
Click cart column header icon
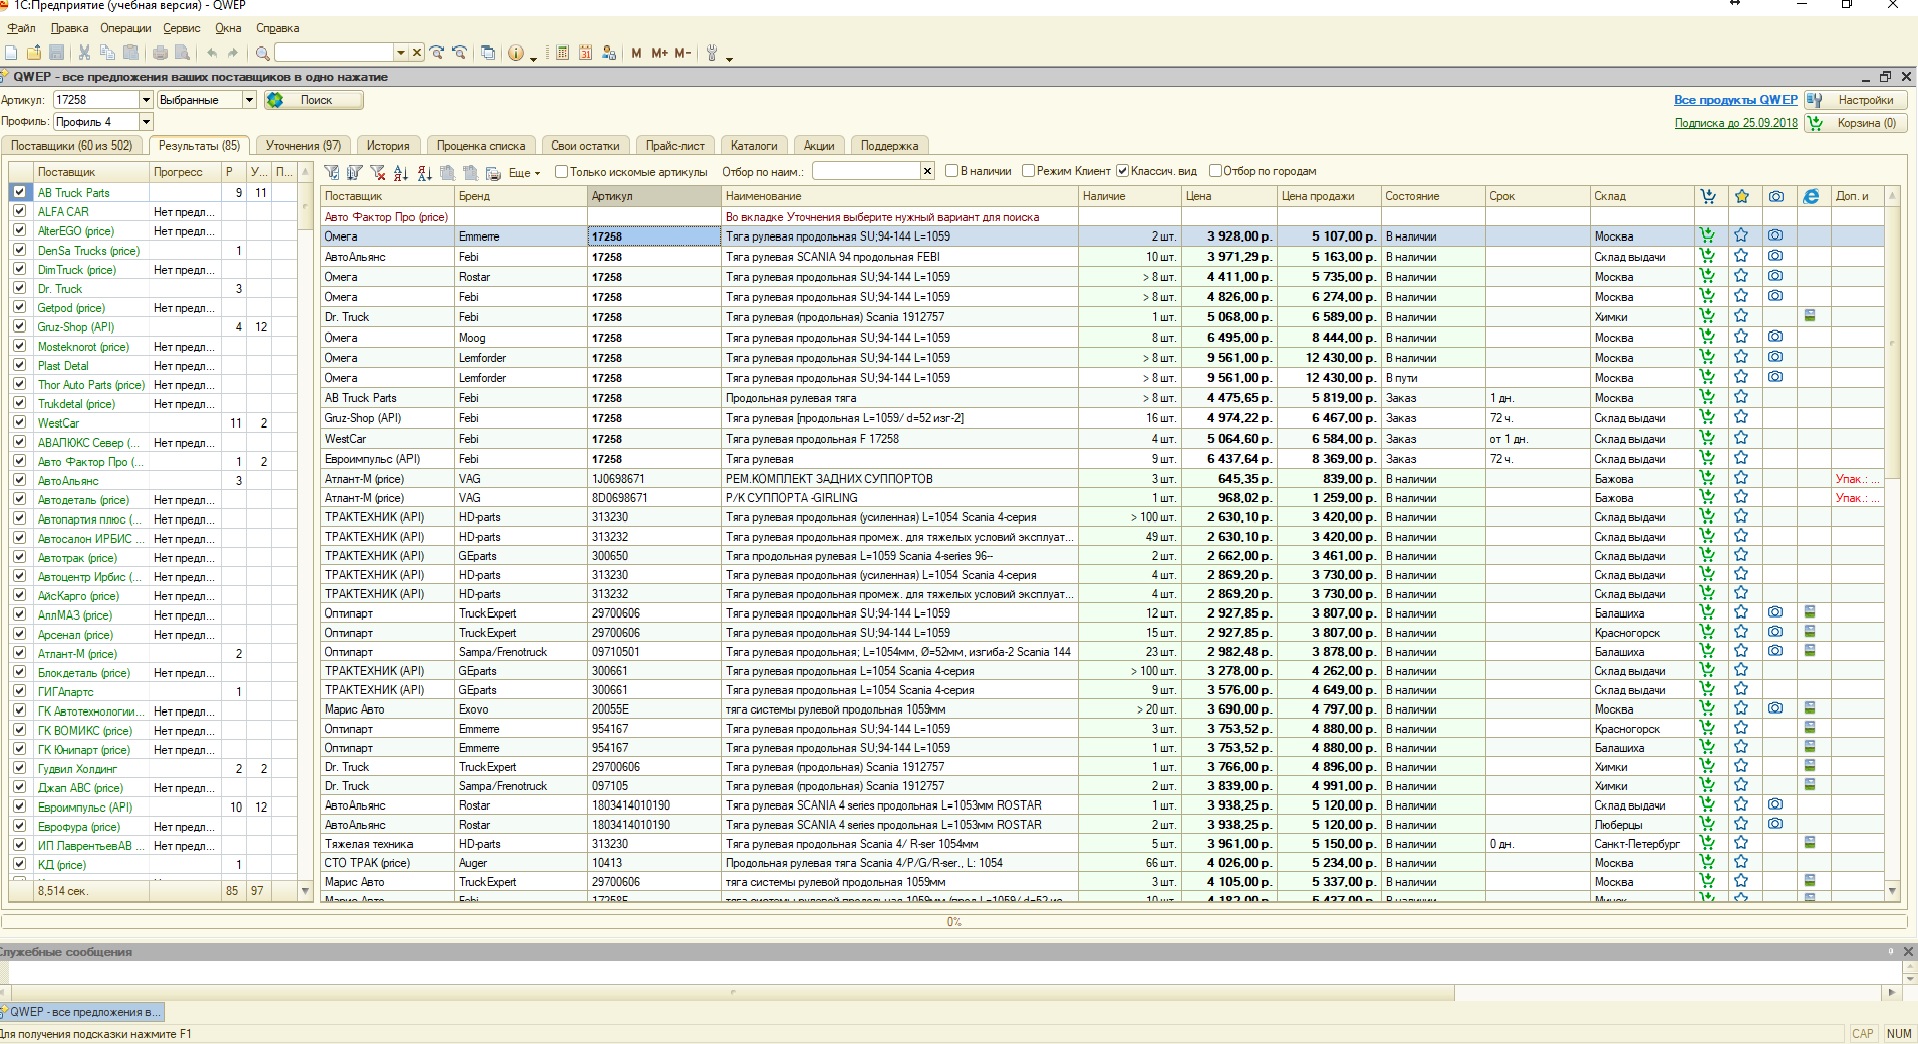[x=1708, y=196]
